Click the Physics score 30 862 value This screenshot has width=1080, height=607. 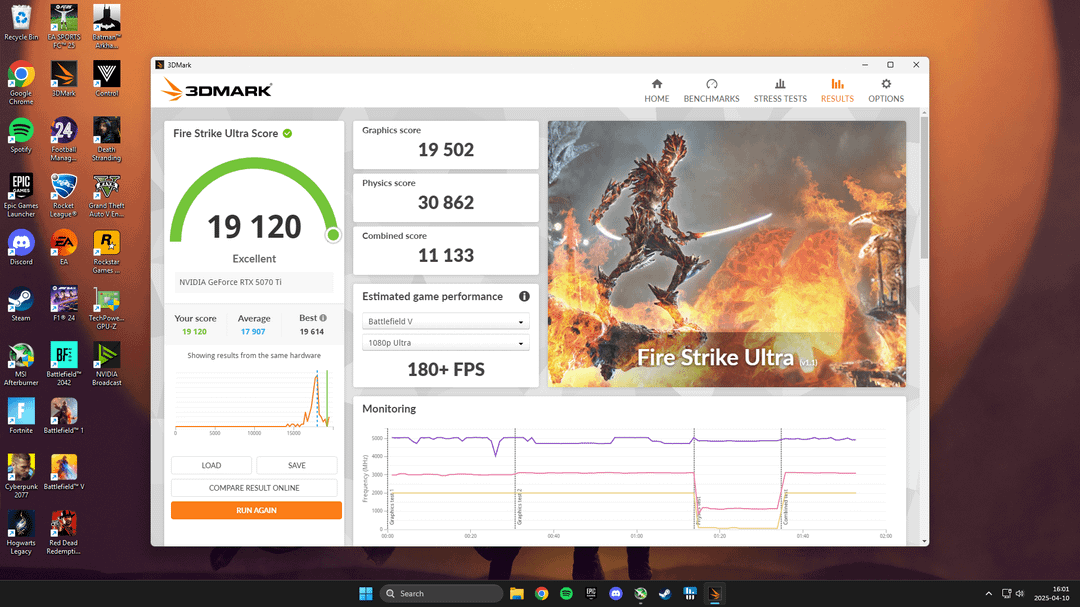446,203
